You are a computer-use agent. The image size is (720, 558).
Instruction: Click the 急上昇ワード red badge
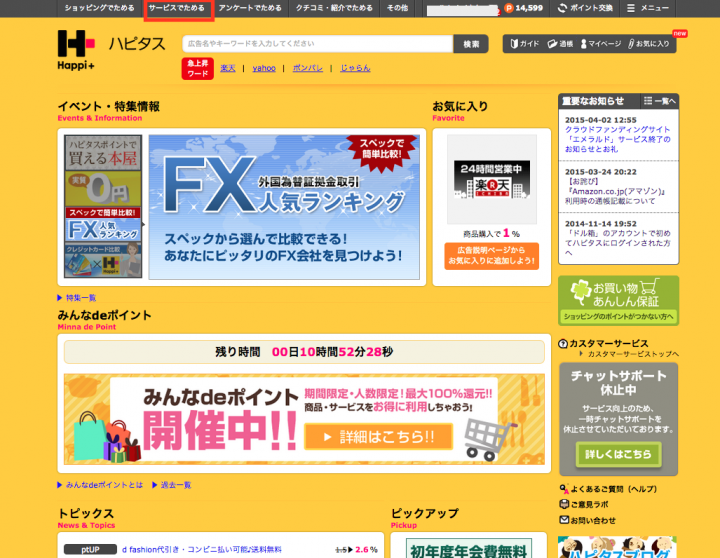197,68
